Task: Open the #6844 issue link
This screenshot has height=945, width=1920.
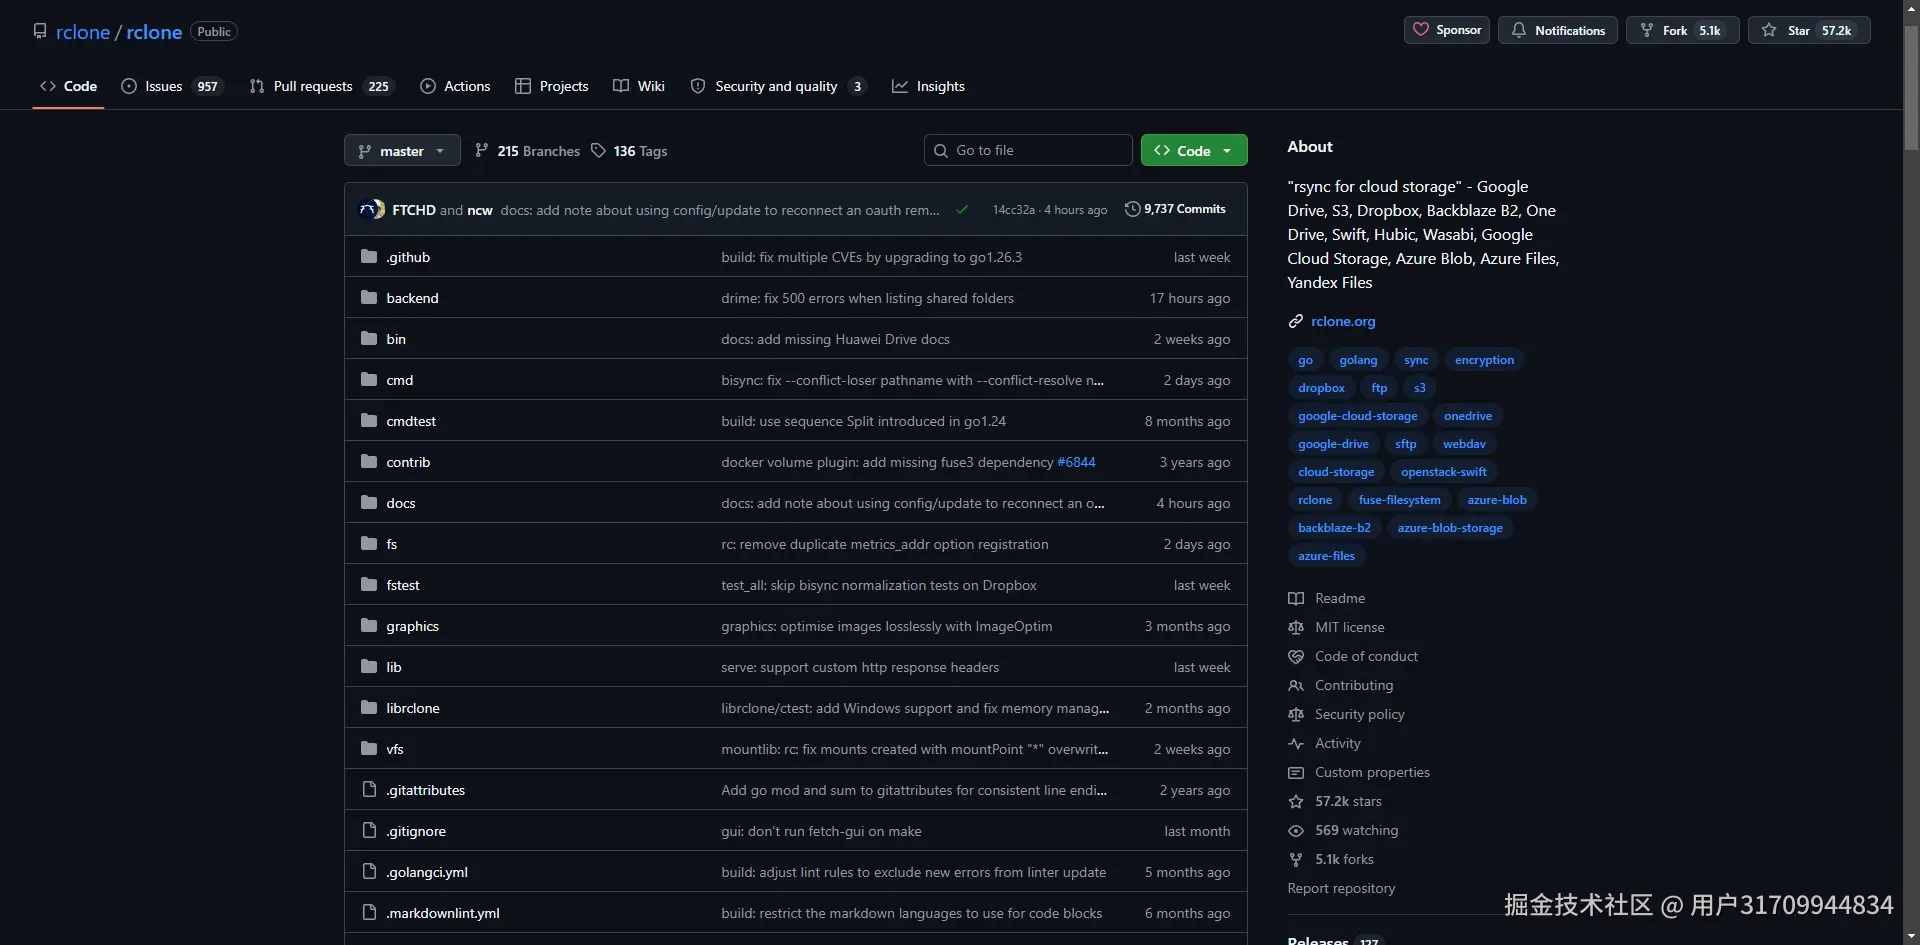Action: [x=1076, y=462]
